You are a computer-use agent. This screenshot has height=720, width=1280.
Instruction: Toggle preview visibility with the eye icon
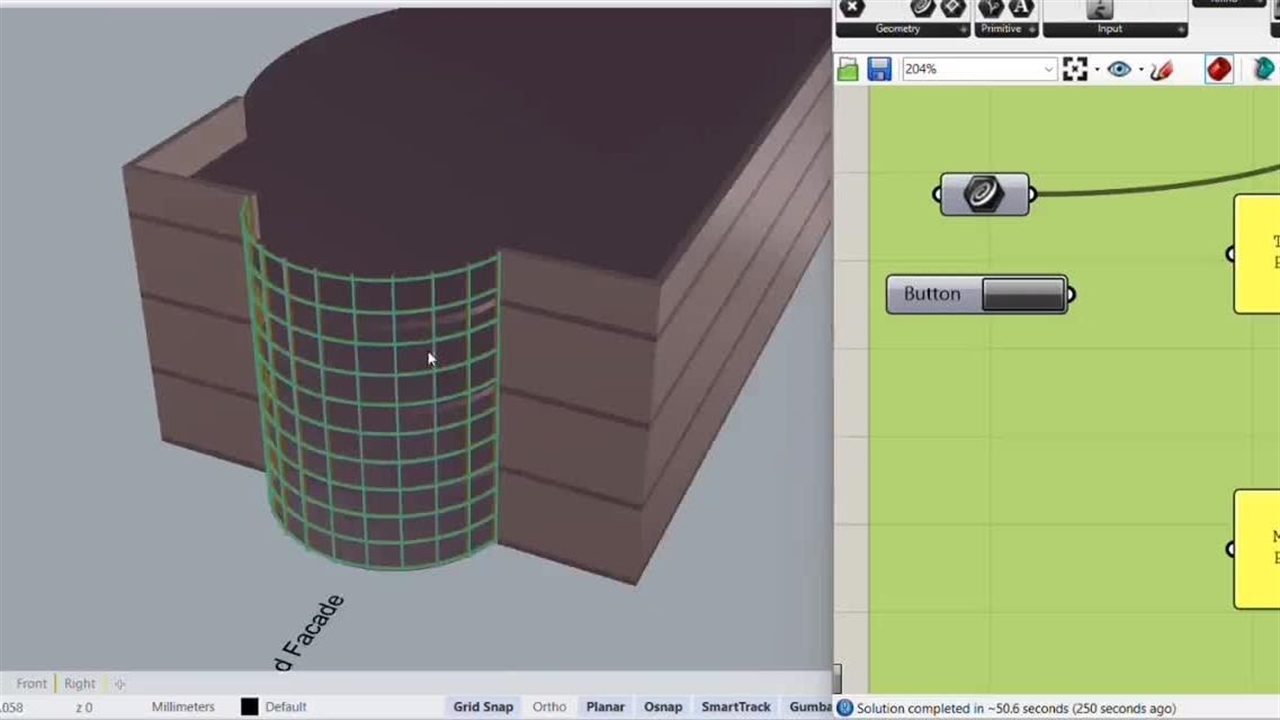coord(1118,69)
